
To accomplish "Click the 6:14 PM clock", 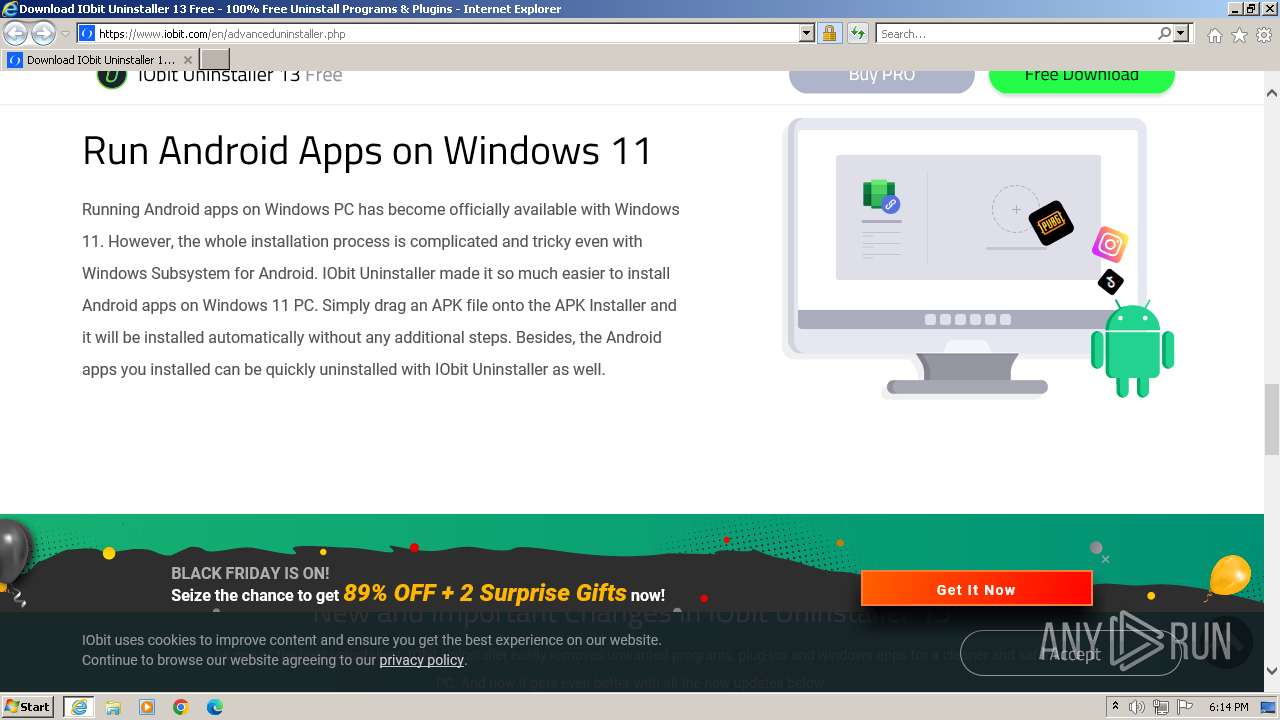I will [x=1229, y=707].
